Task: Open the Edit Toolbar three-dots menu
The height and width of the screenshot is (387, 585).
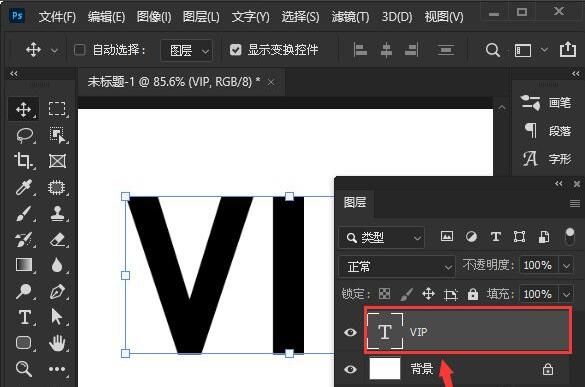Action: (57, 369)
